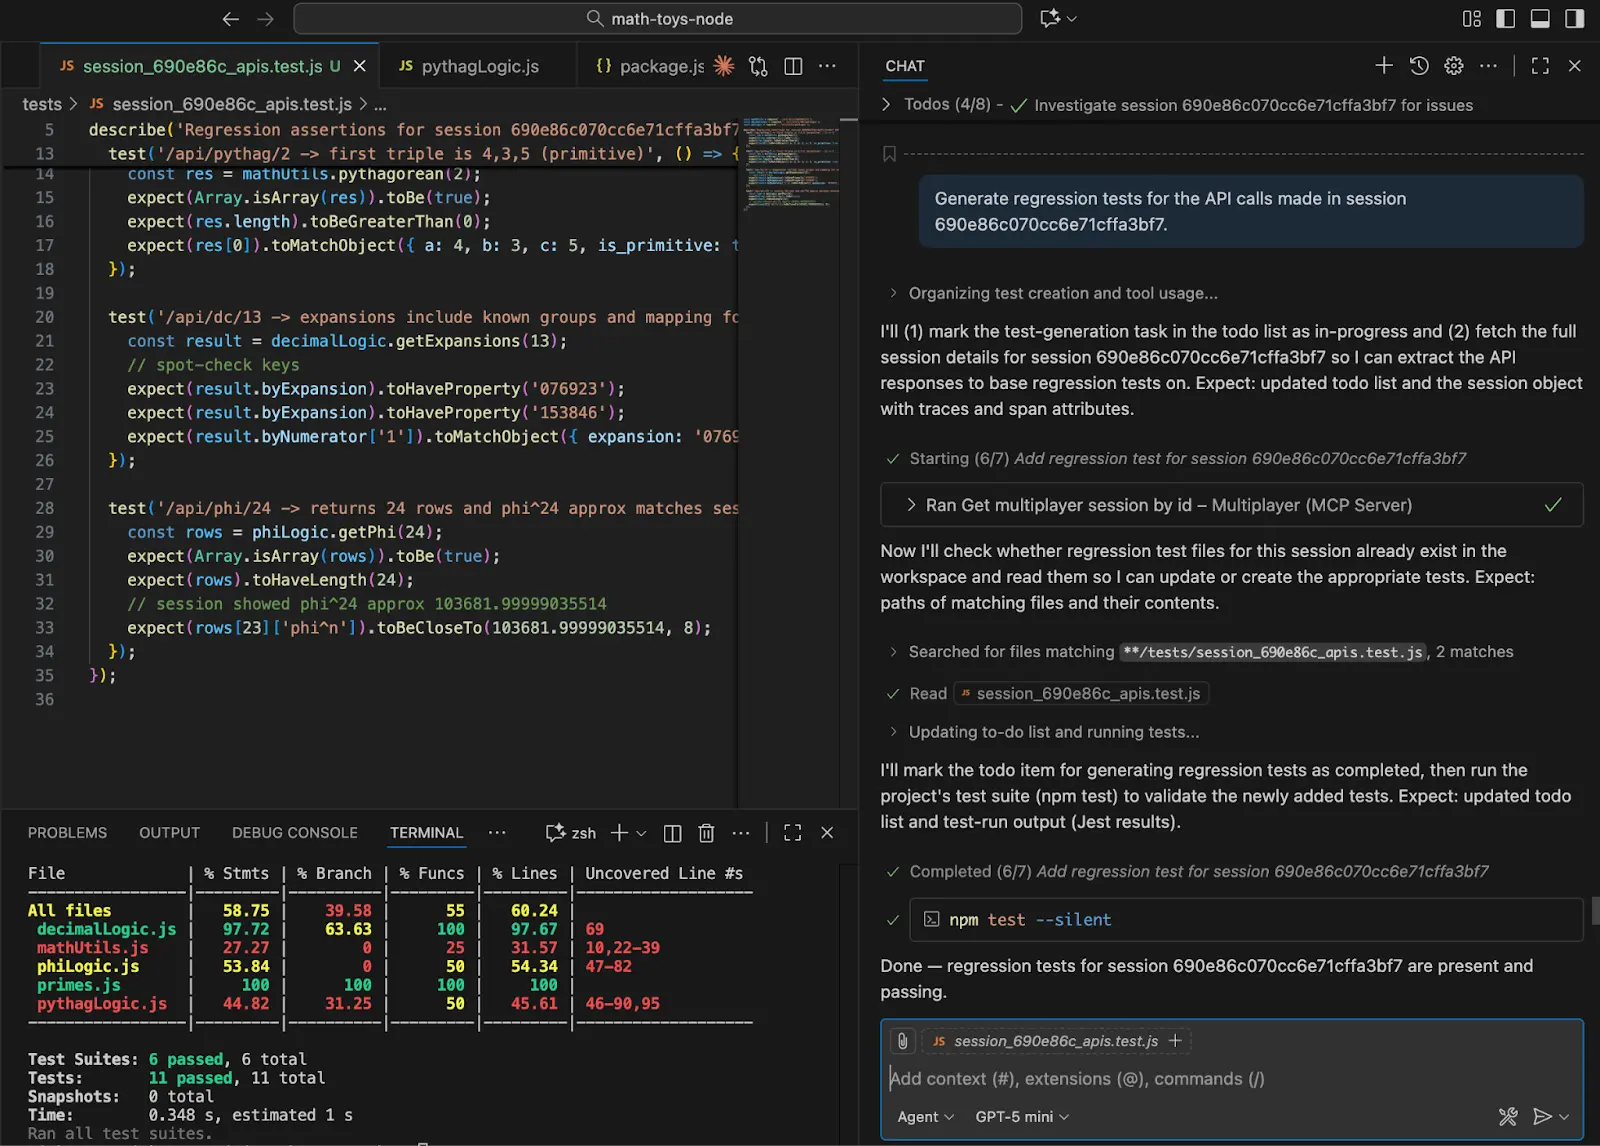Split the terminal pane
1600x1146 pixels.
[671, 832]
